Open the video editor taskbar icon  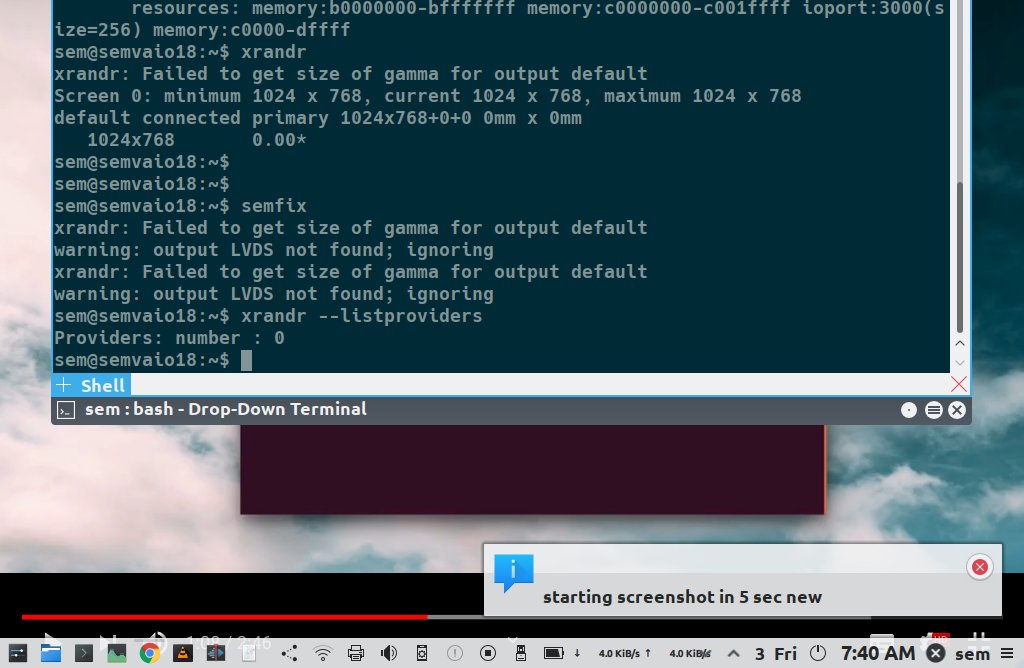(x=216, y=653)
